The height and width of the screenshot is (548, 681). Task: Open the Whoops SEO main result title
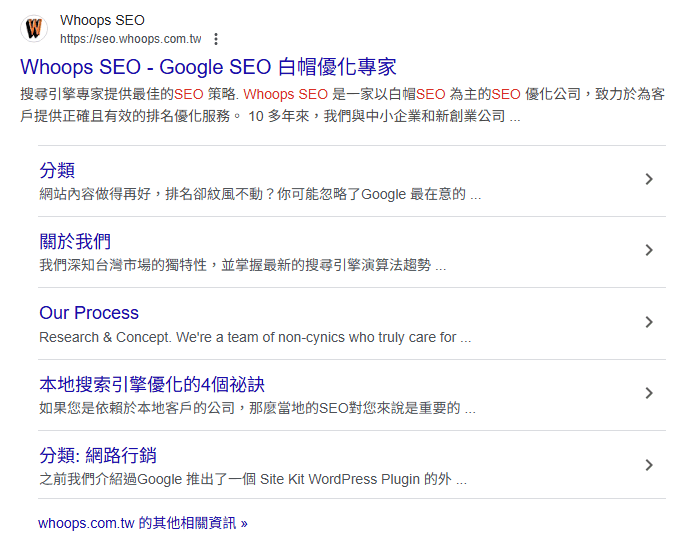point(208,67)
